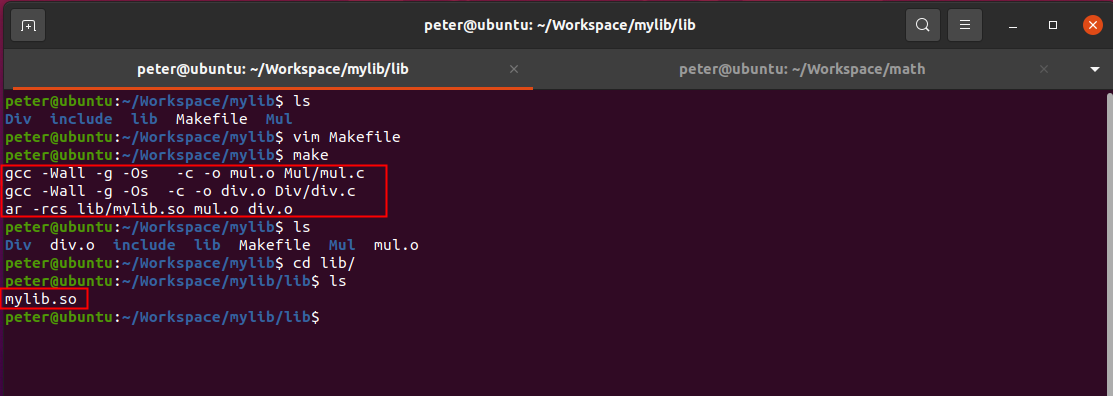Image resolution: width=1113 pixels, height=396 pixels.
Task: Minimize the terminal window
Action: [x=1014, y=26]
